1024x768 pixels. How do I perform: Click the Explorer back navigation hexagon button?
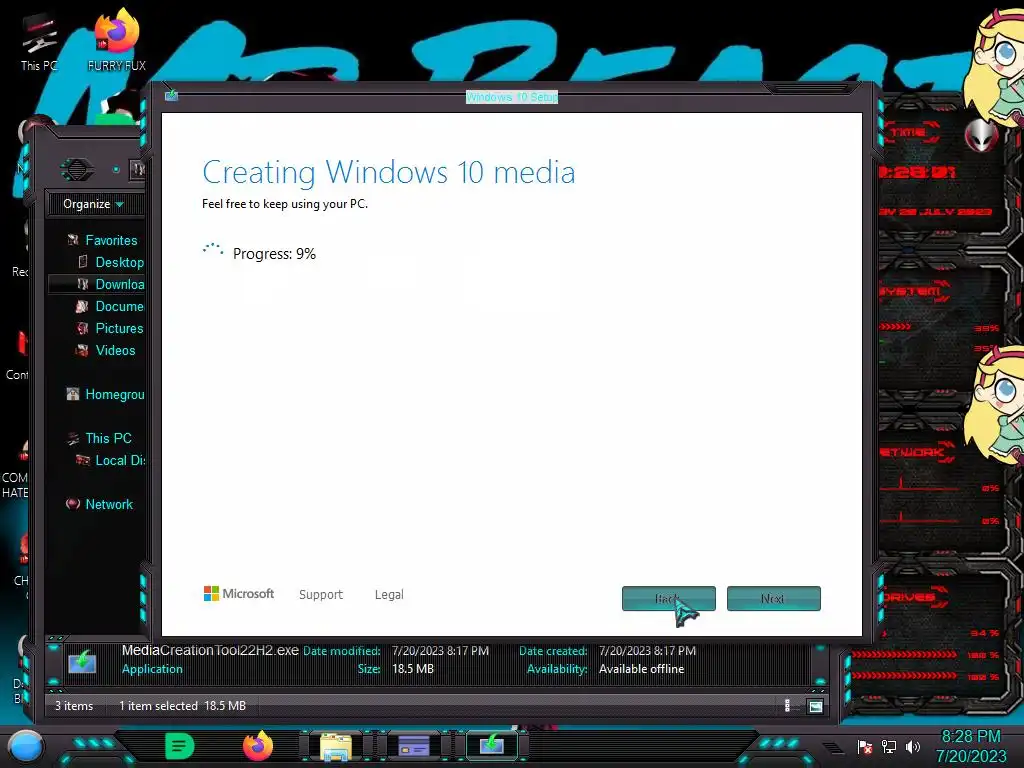(77, 170)
